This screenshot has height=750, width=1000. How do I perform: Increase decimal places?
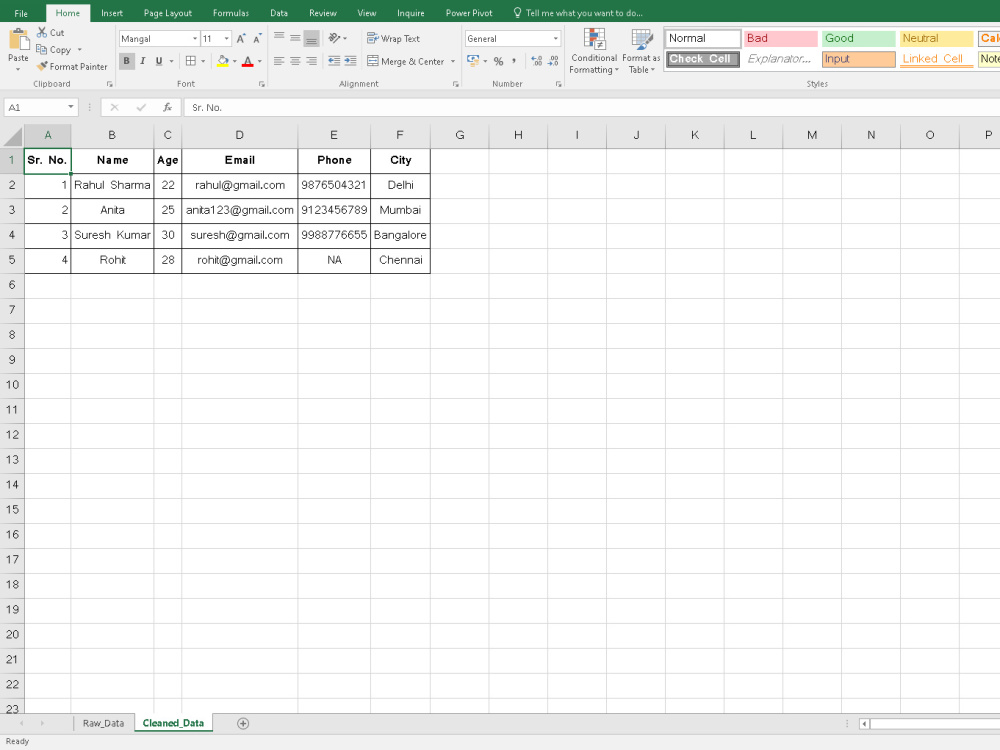[x=537, y=61]
